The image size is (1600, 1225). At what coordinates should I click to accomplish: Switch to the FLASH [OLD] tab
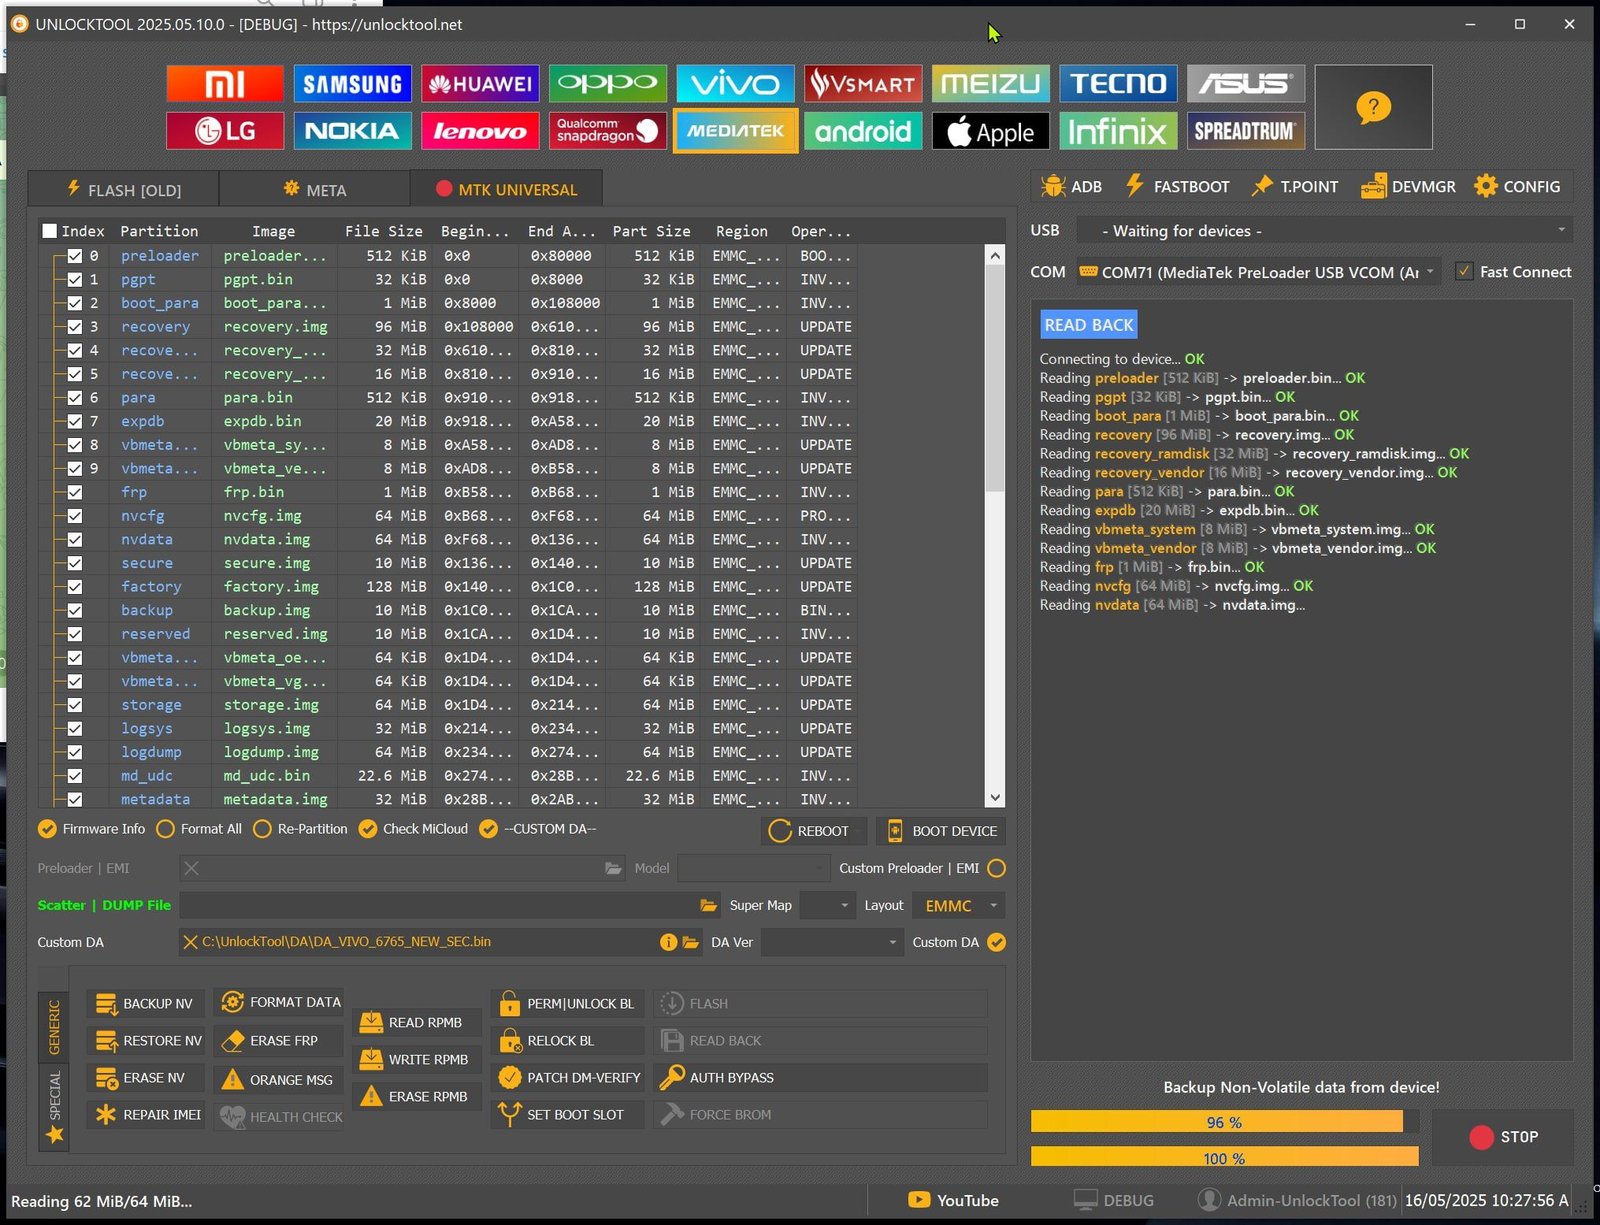pyautogui.click(x=124, y=190)
